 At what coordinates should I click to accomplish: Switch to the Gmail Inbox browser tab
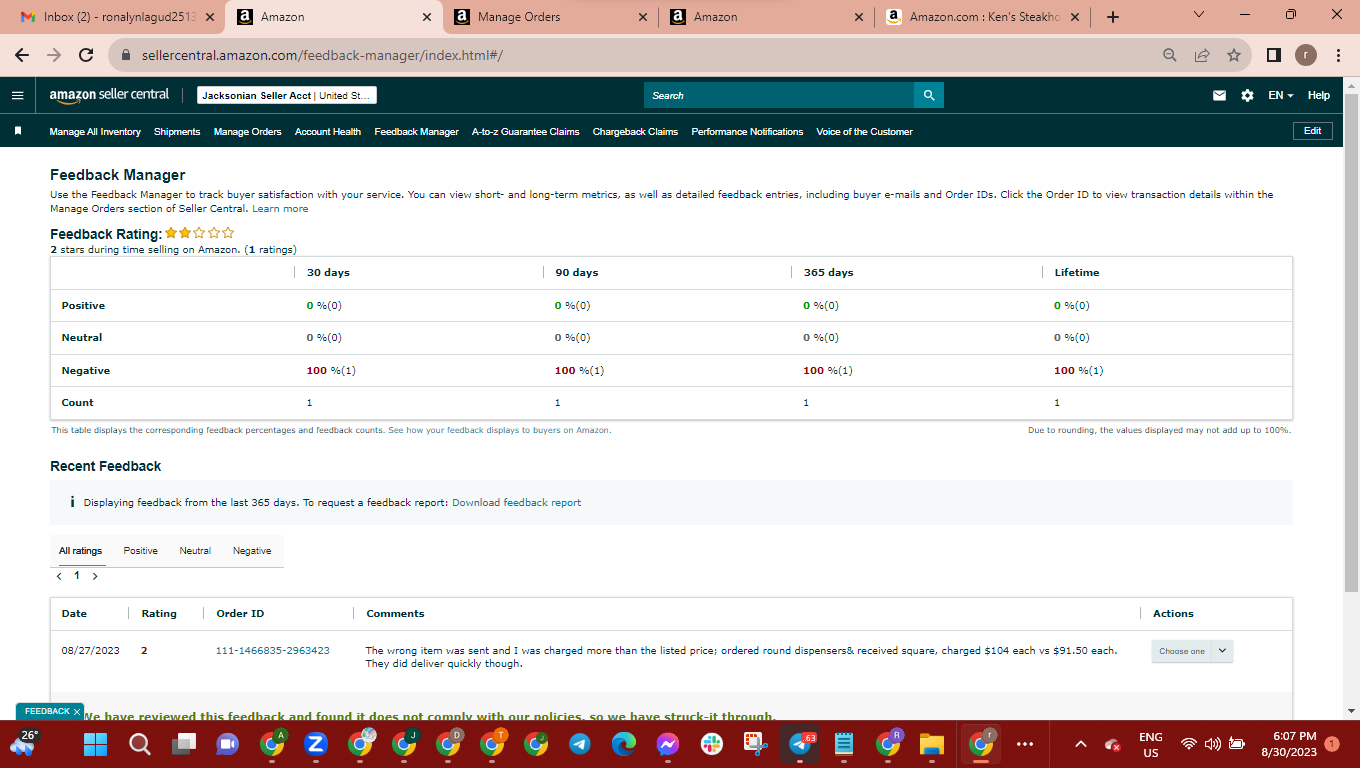coord(117,17)
